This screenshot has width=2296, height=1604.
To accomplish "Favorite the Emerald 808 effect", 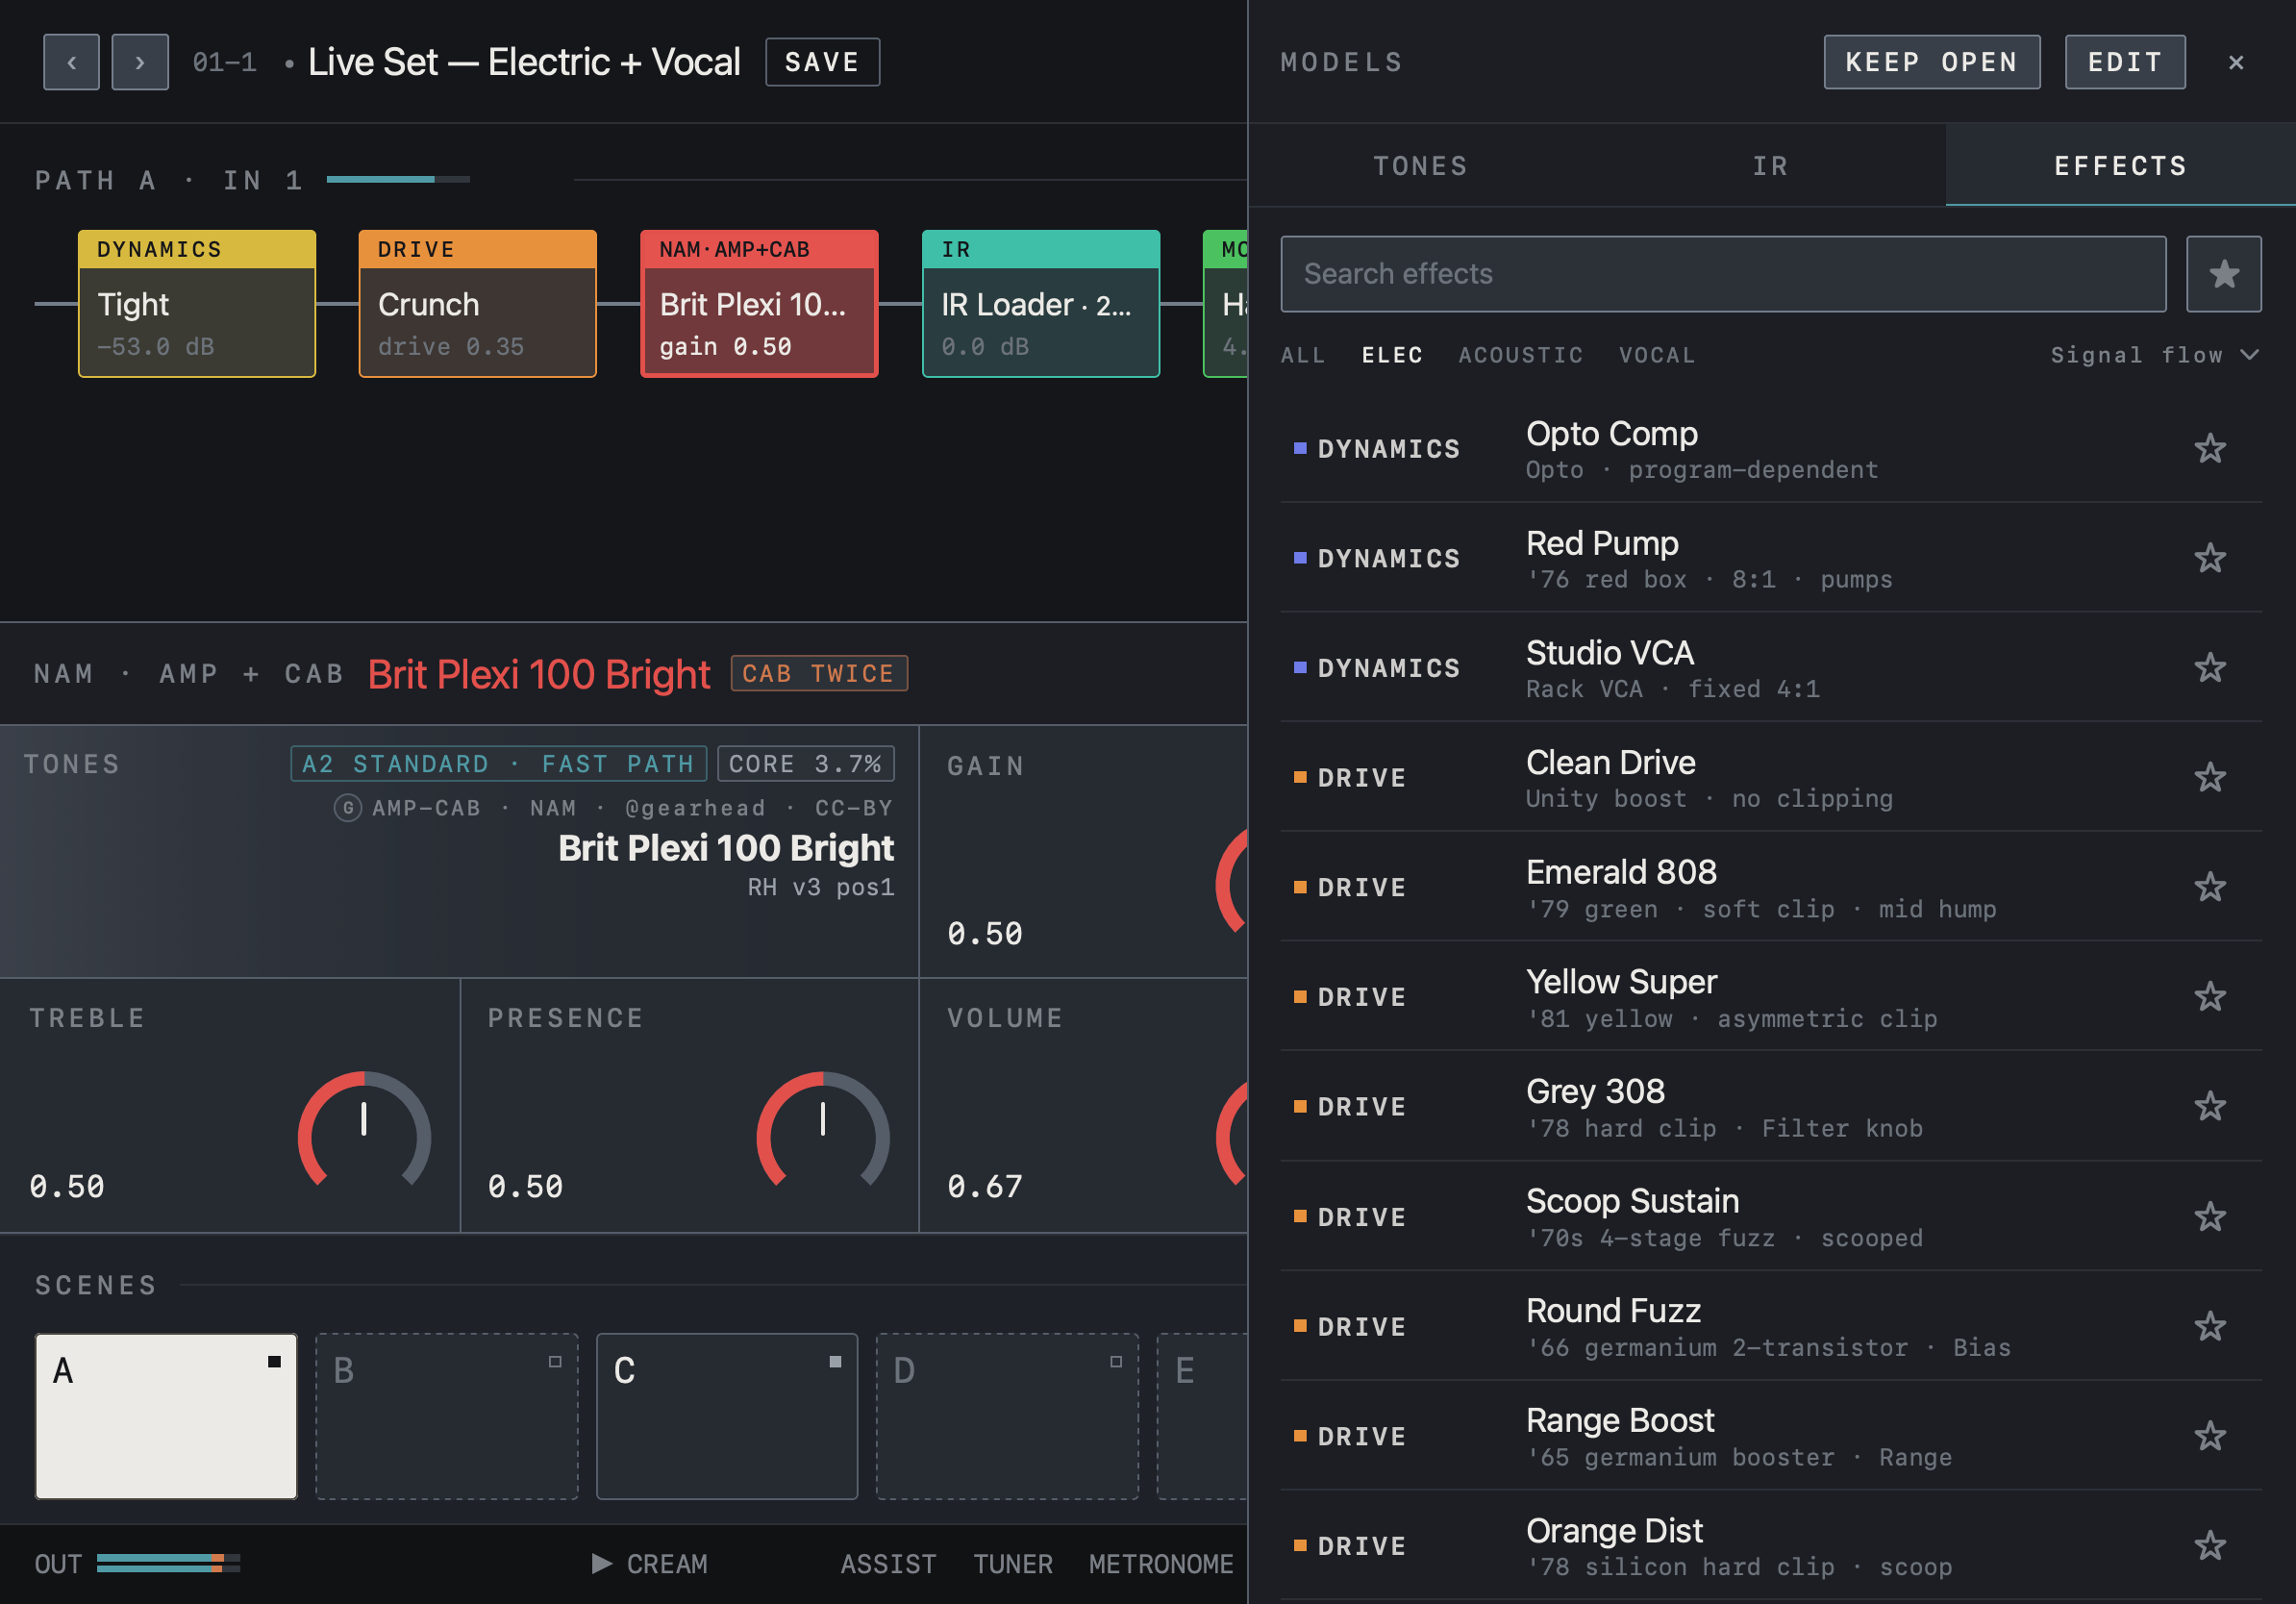I will tap(2210, 887).
